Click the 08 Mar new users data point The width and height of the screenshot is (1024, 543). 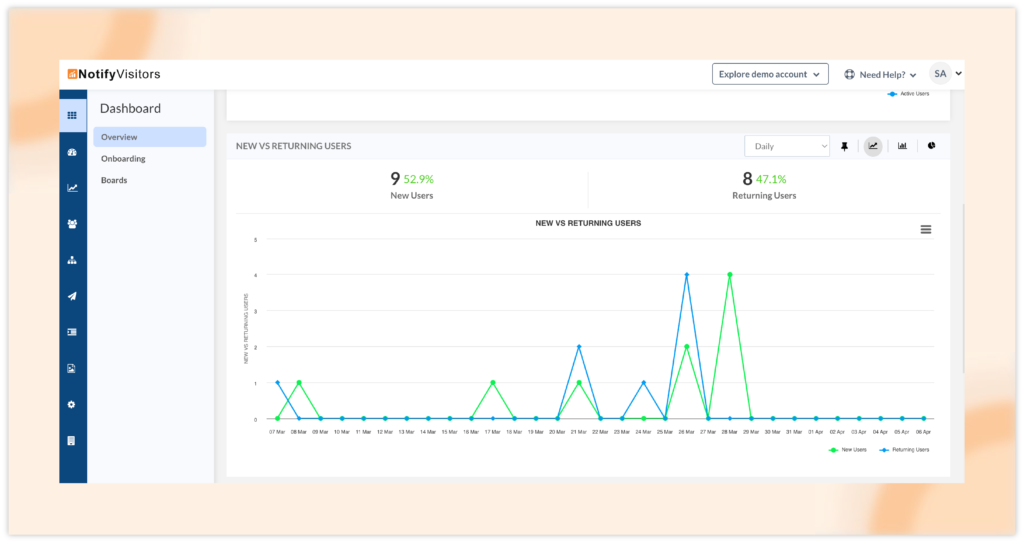point(299,383)
